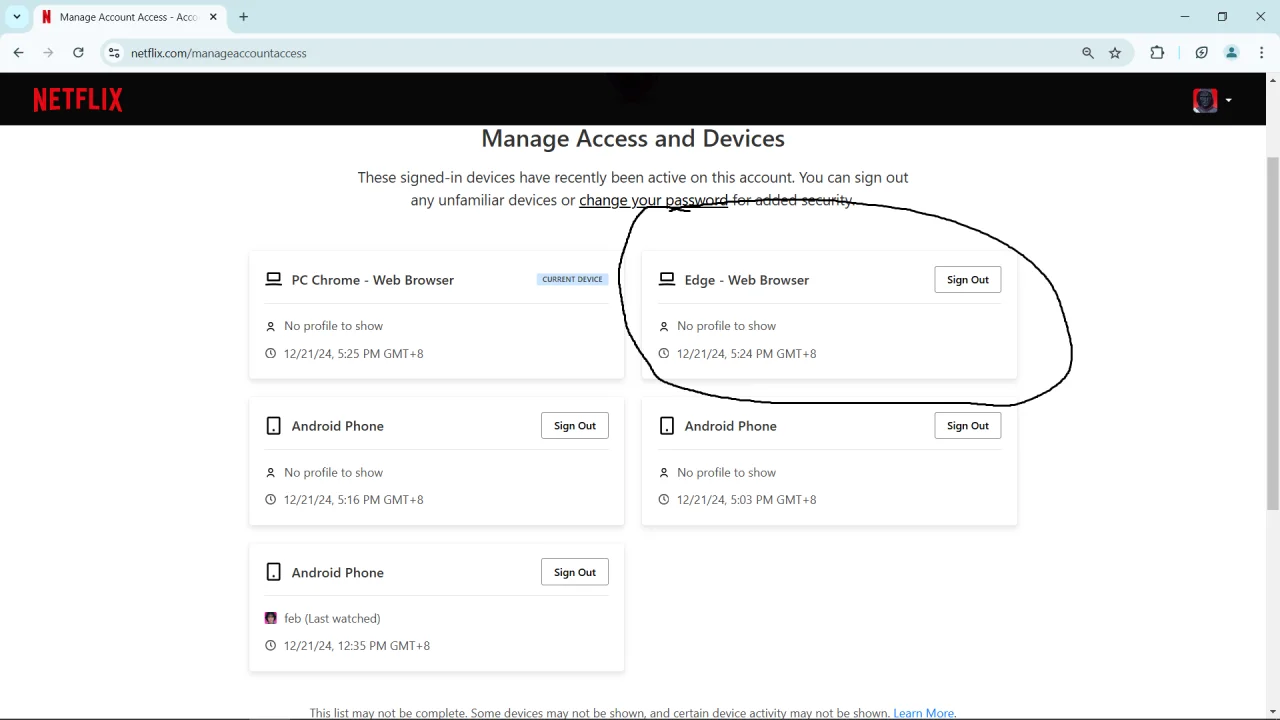
Task: Click phone icon of 5:03 PM Android Phone
Action: tap(667, 426)
